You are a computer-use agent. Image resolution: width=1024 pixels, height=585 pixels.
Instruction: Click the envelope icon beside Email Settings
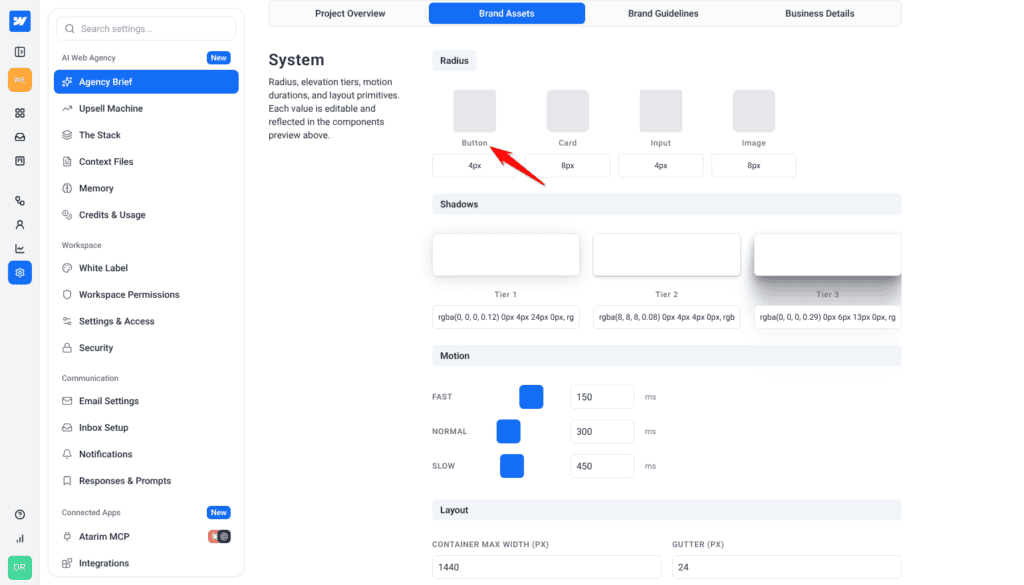67,401
